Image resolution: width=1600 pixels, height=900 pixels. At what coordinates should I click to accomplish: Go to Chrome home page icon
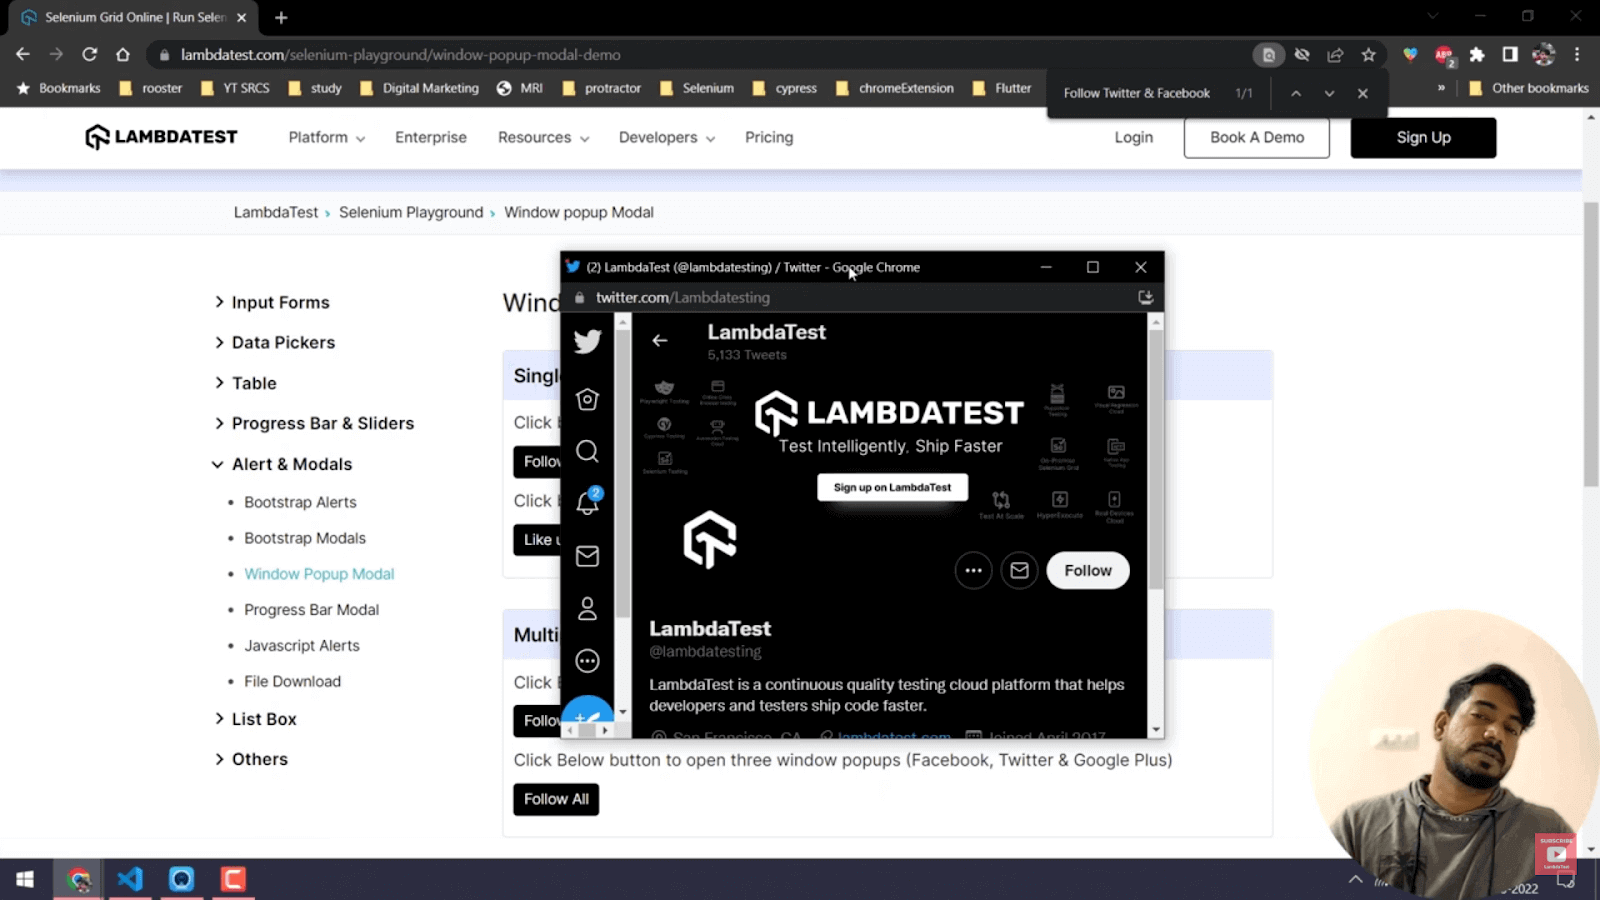tap(123, 55)
